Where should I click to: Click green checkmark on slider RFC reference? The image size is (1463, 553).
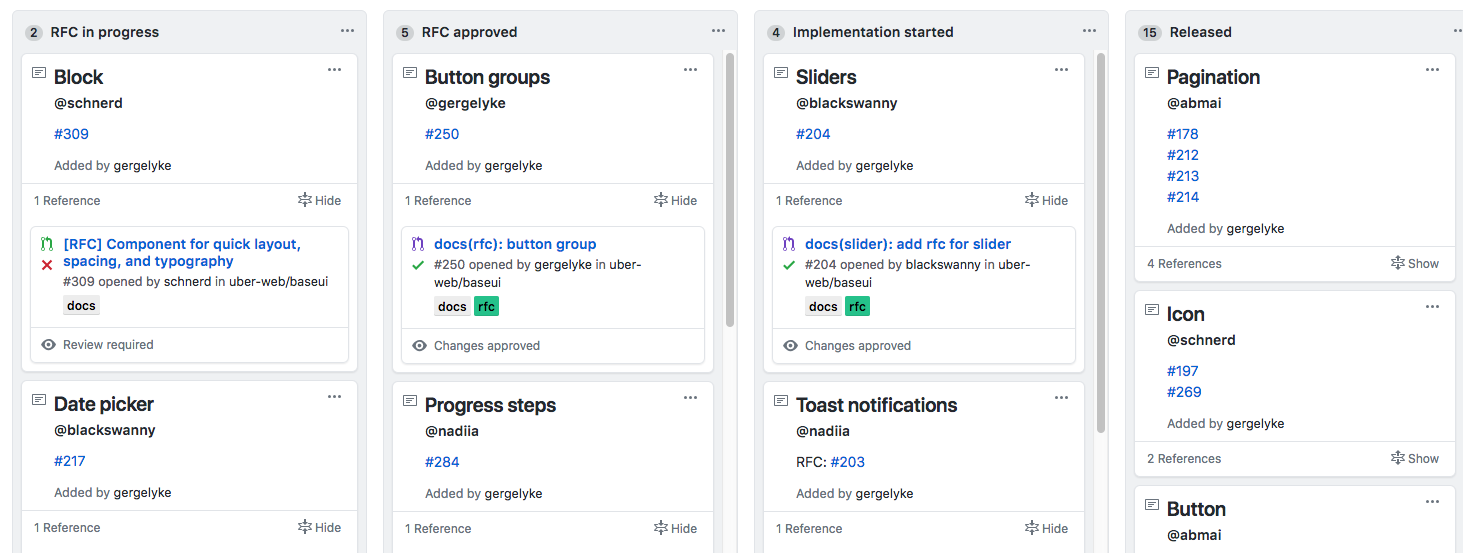pos(789,265)
